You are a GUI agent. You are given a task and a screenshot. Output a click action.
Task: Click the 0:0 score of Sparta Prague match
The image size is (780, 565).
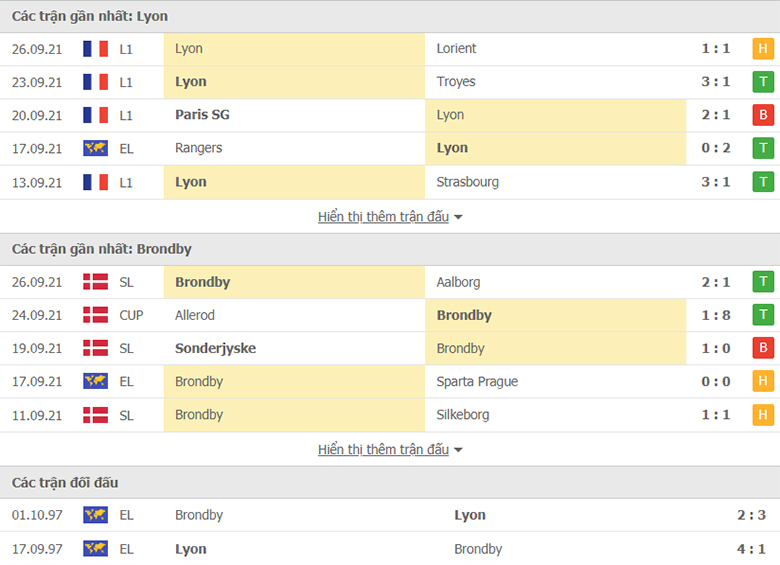pos(716,381)
